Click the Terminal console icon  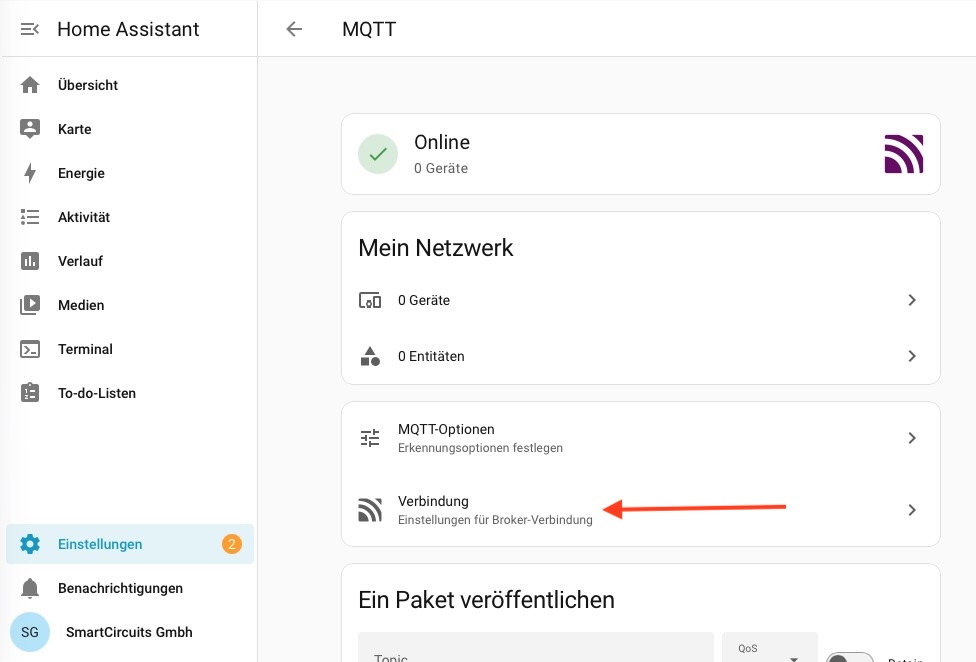[29, 349]
